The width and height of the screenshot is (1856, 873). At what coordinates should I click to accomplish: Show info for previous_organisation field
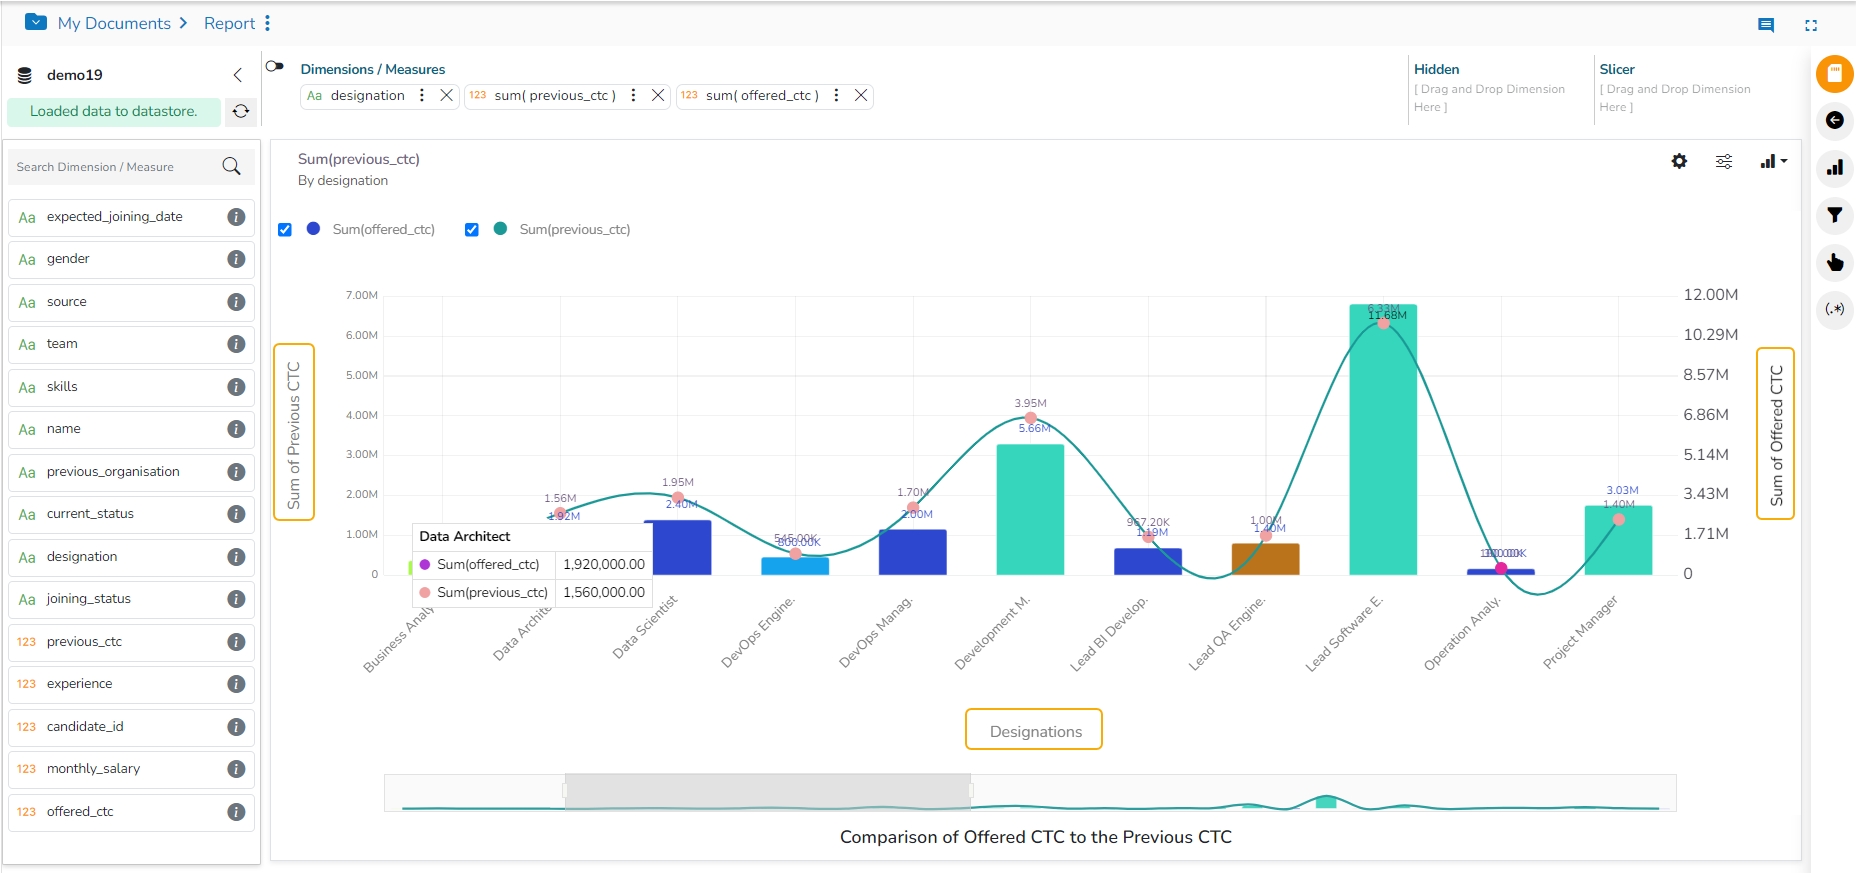[236, 472]
